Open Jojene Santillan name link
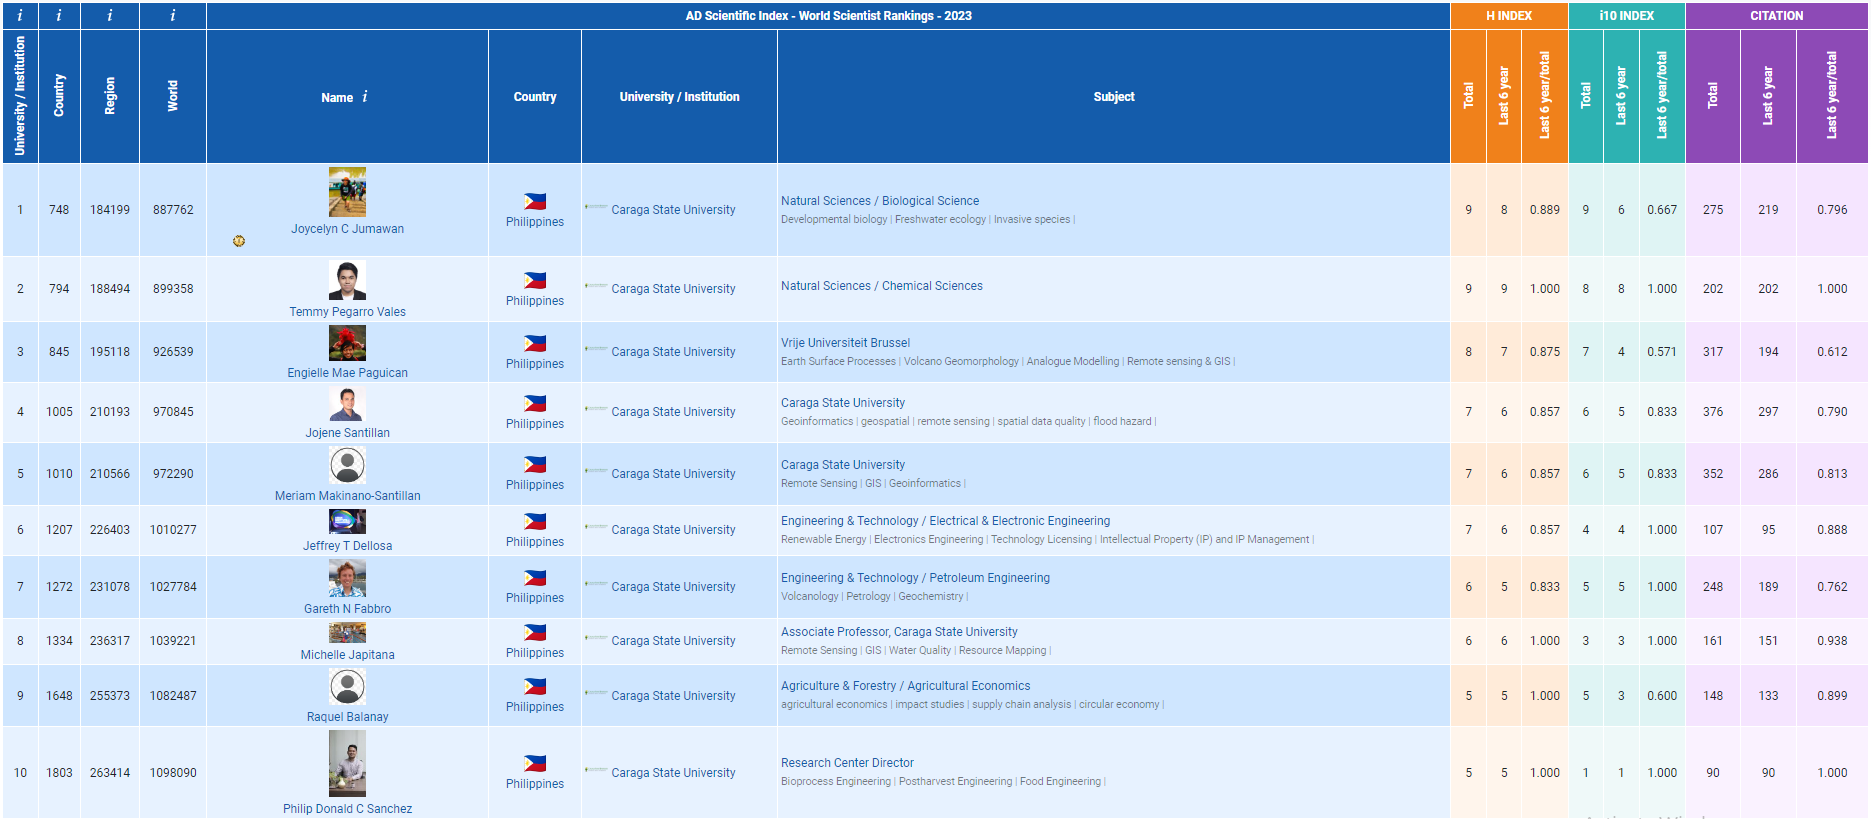The image size is (1871, 819). pyautogui.click(x=348, y=433)
